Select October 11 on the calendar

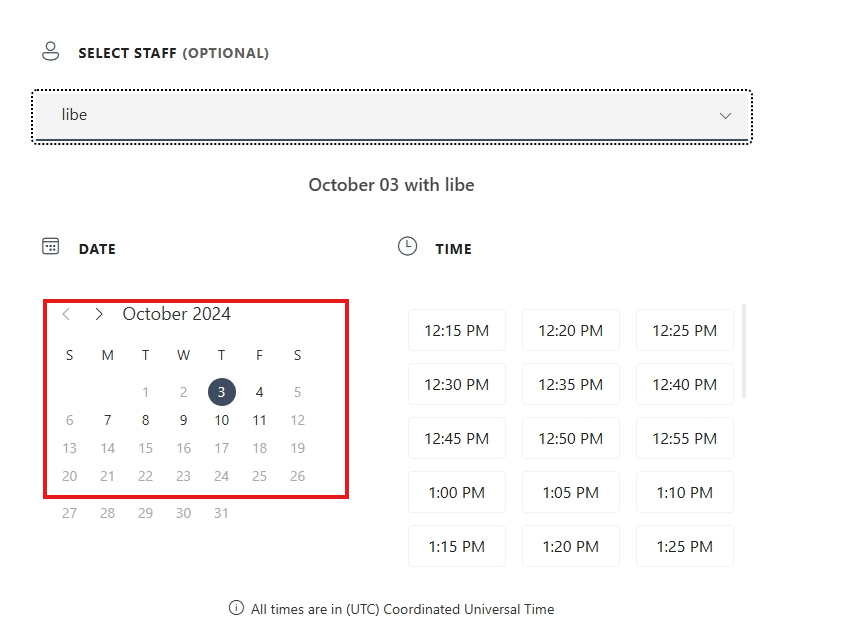tap(259, 420)
